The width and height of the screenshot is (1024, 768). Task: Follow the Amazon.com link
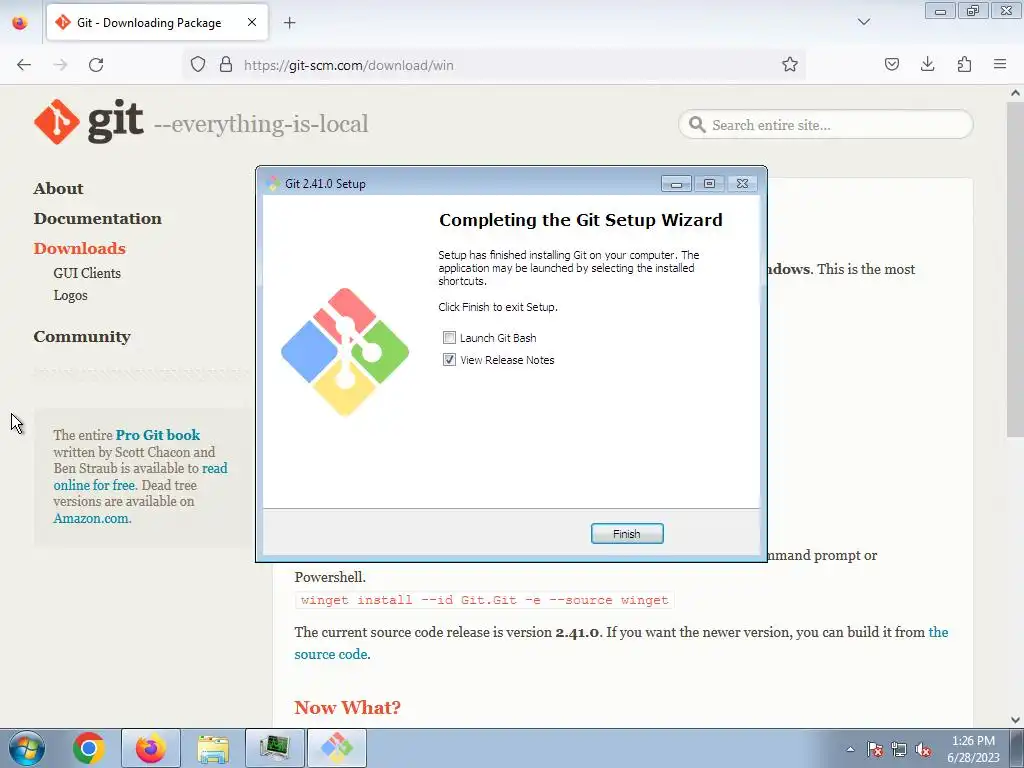coord(92,519)
